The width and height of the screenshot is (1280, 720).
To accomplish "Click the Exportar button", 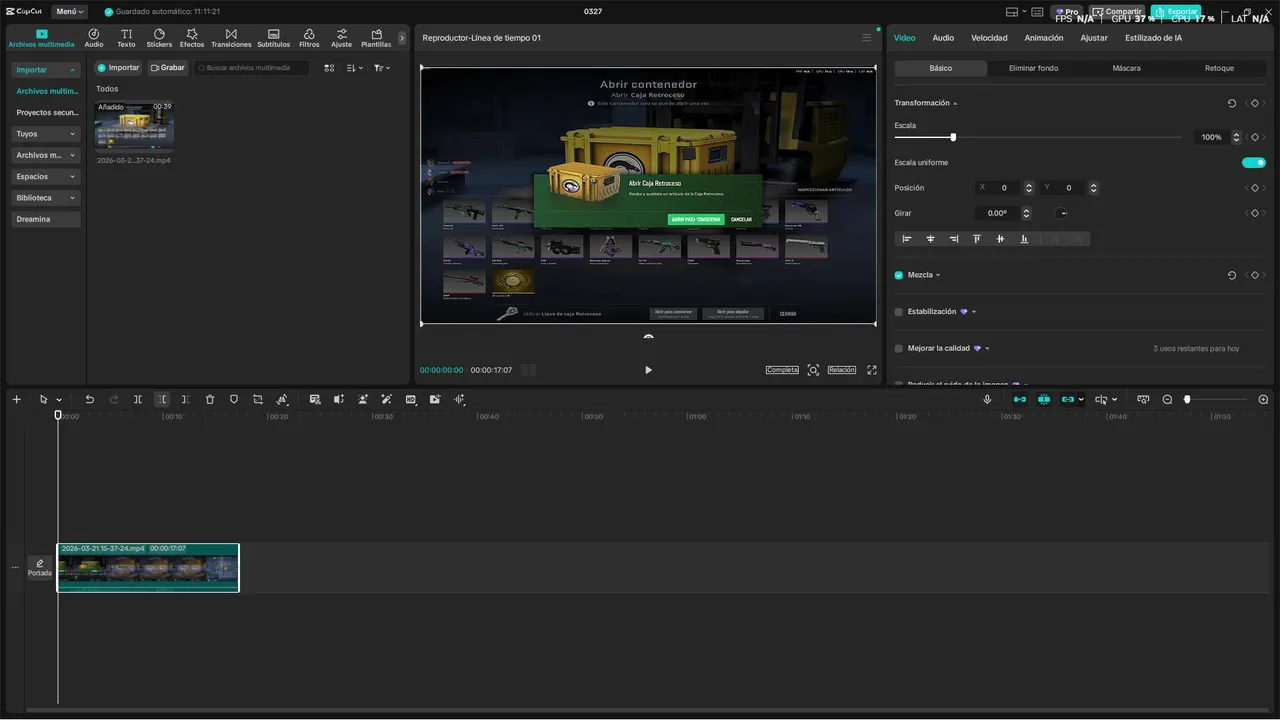I will pos(1176,12).
